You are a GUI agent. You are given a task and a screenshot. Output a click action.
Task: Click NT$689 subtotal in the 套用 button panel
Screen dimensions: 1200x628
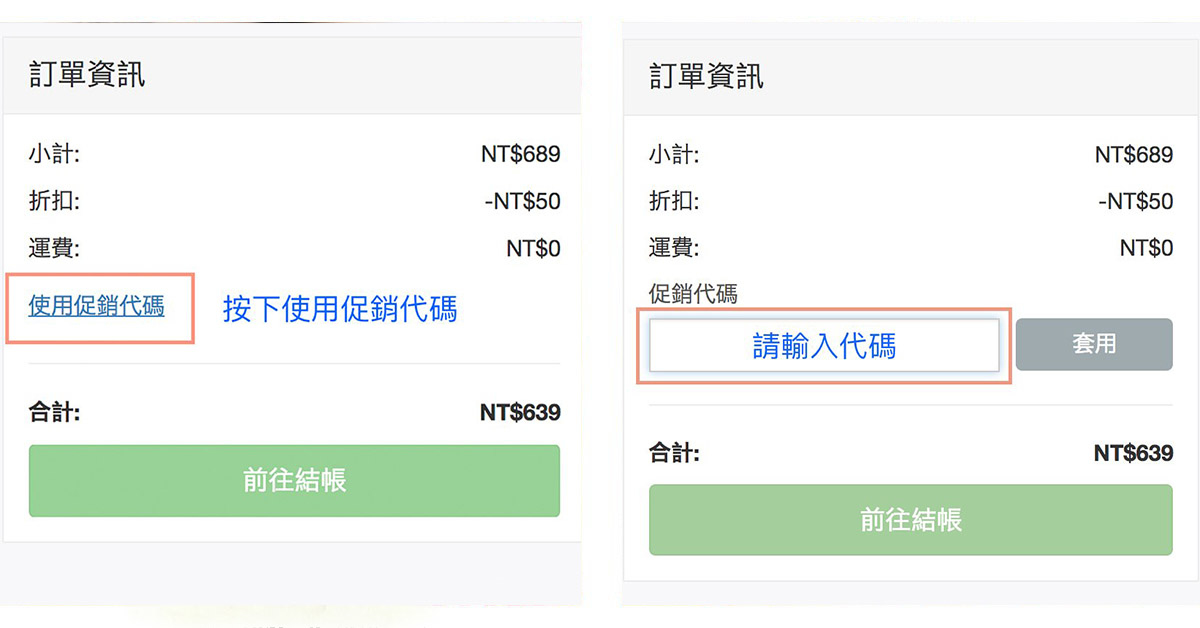coord(1133,155)
